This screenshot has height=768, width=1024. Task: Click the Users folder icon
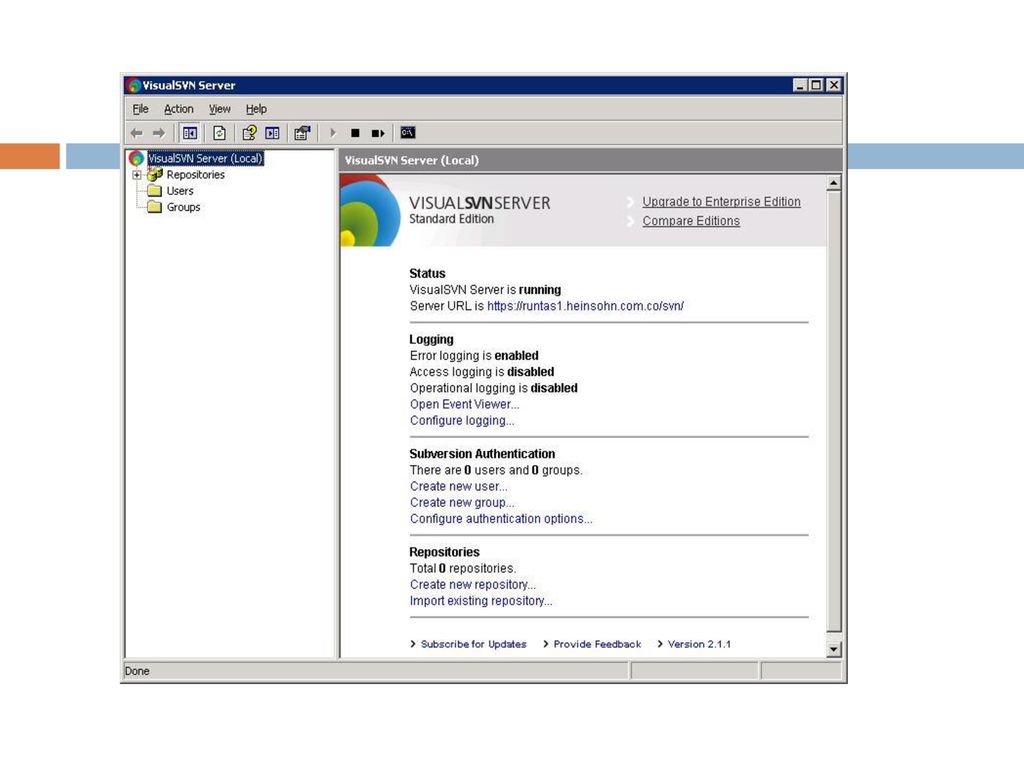coord(155,191)
